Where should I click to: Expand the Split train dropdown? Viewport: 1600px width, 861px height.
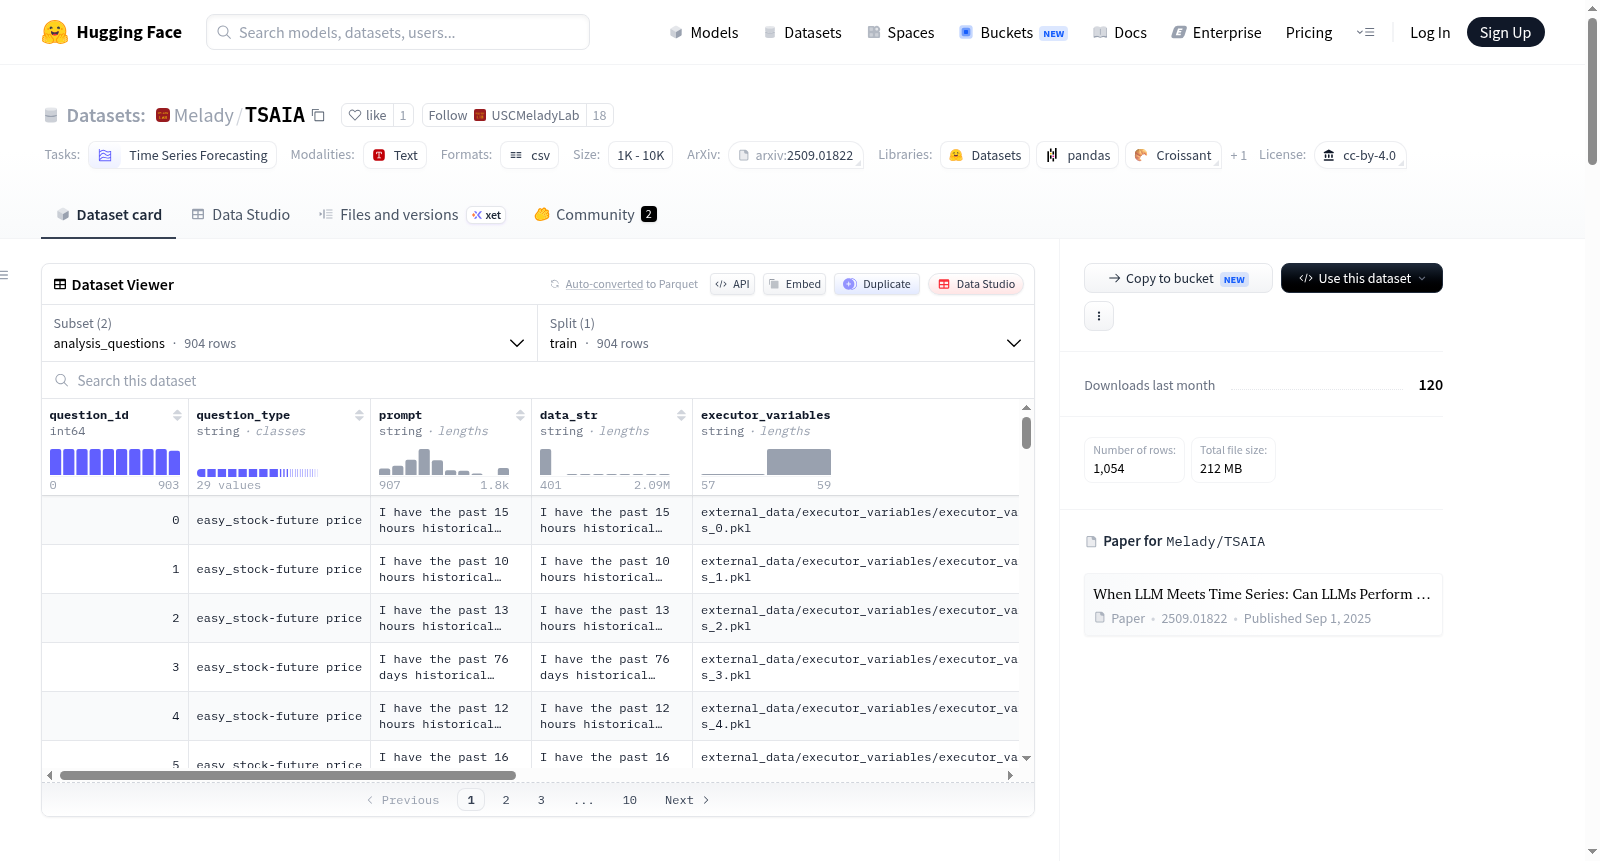[x=786, y=333]
